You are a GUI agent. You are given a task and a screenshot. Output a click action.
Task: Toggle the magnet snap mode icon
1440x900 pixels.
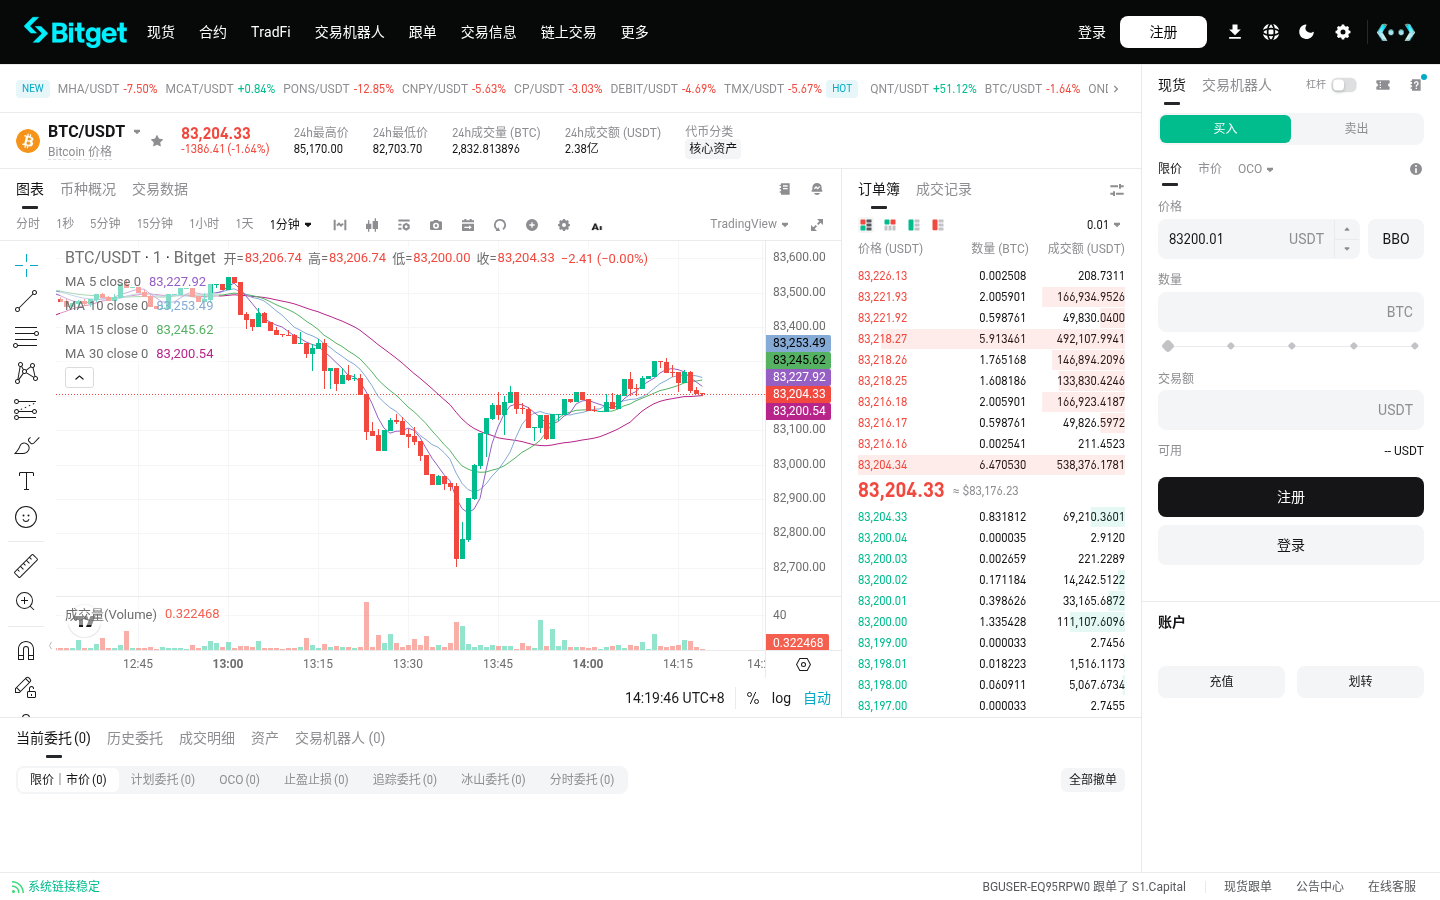tap(26, 651)
